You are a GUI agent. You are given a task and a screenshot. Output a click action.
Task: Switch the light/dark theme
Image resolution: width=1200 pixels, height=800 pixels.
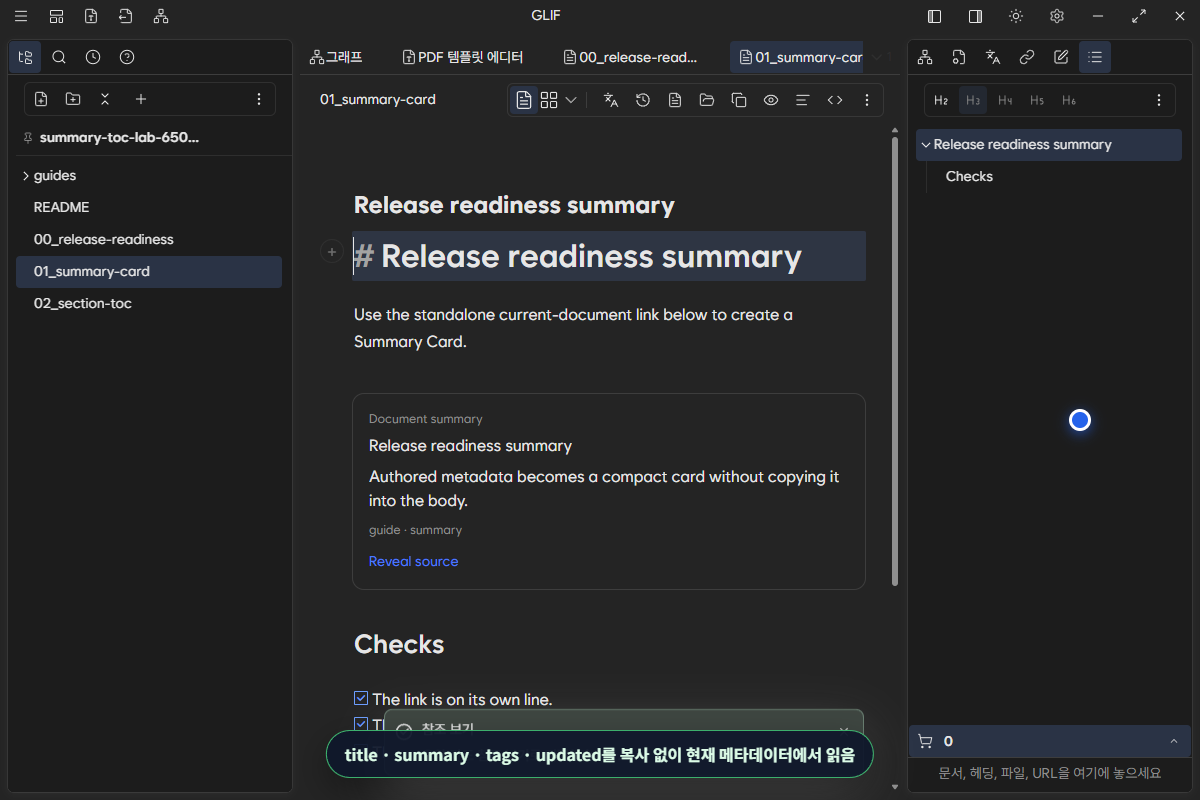[x=1016, y=16]
